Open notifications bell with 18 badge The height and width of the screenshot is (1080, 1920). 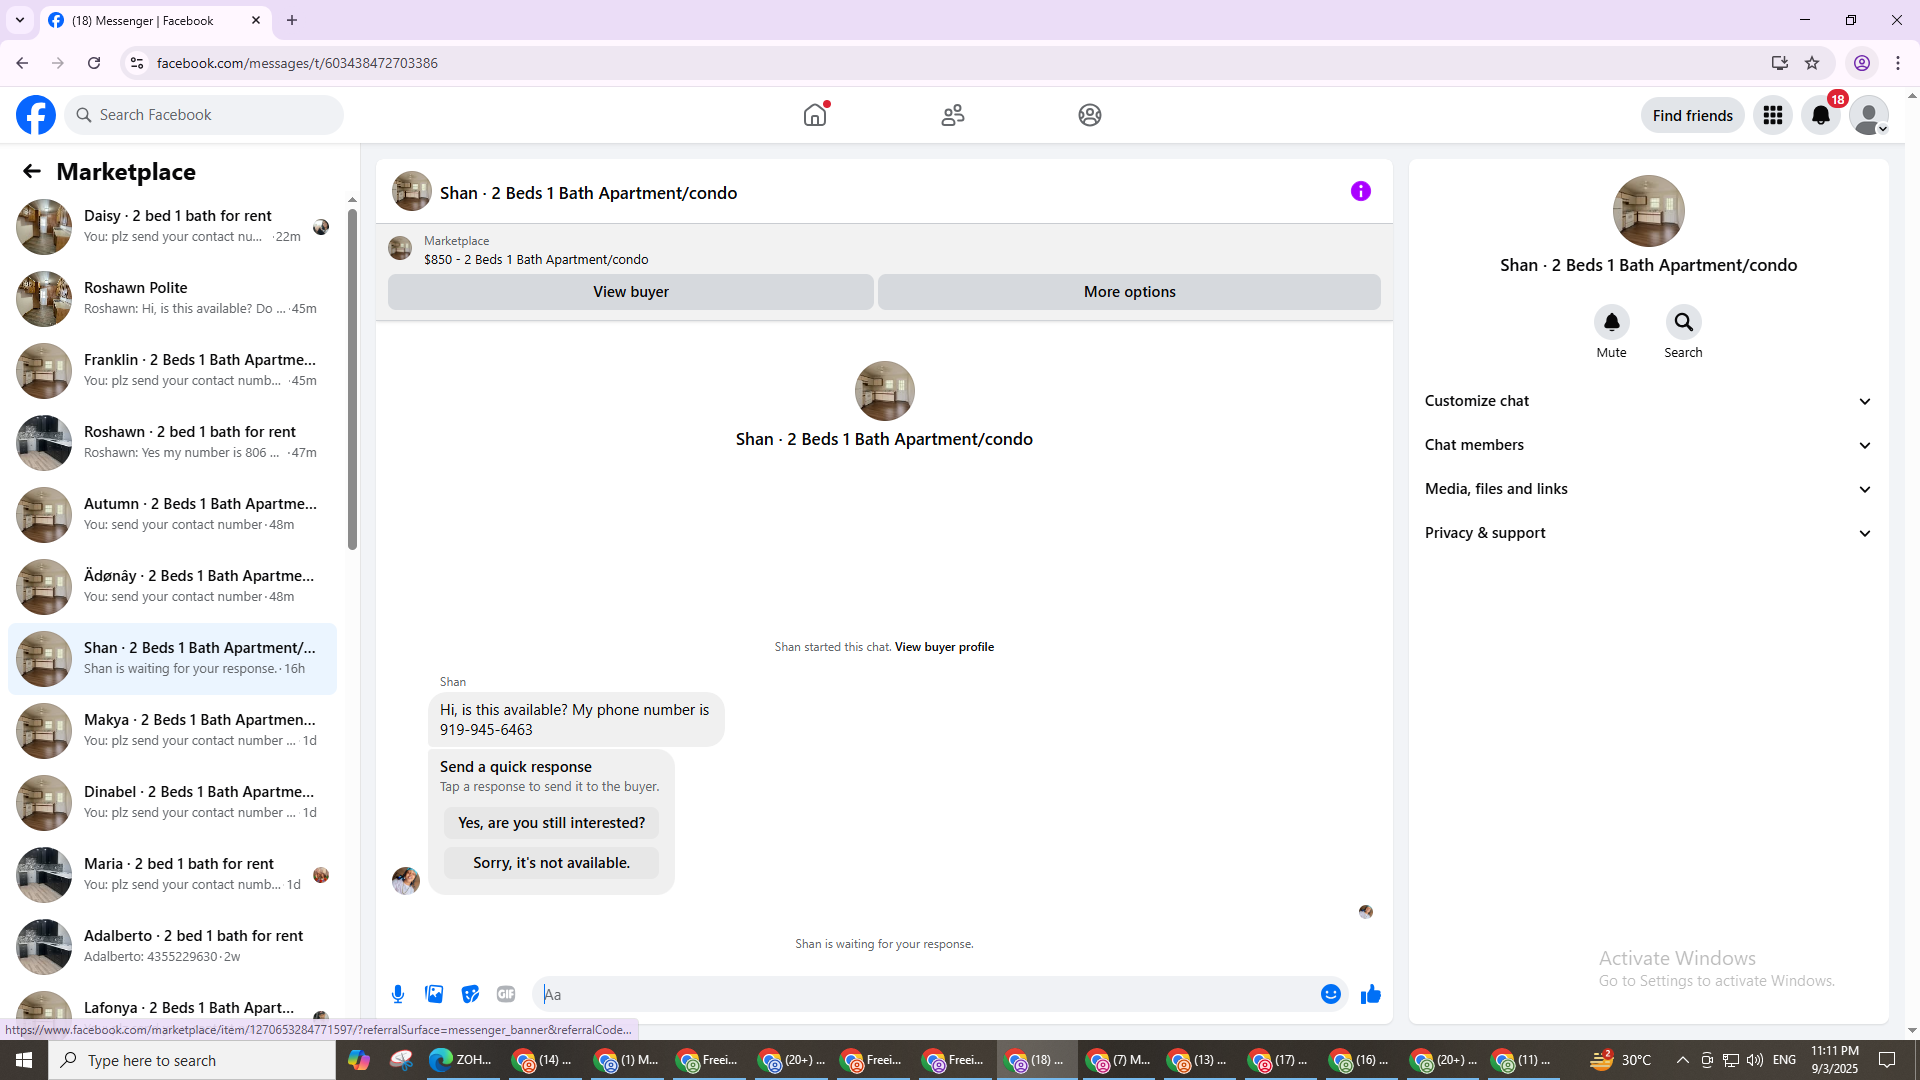click(x=1821, y=115)
